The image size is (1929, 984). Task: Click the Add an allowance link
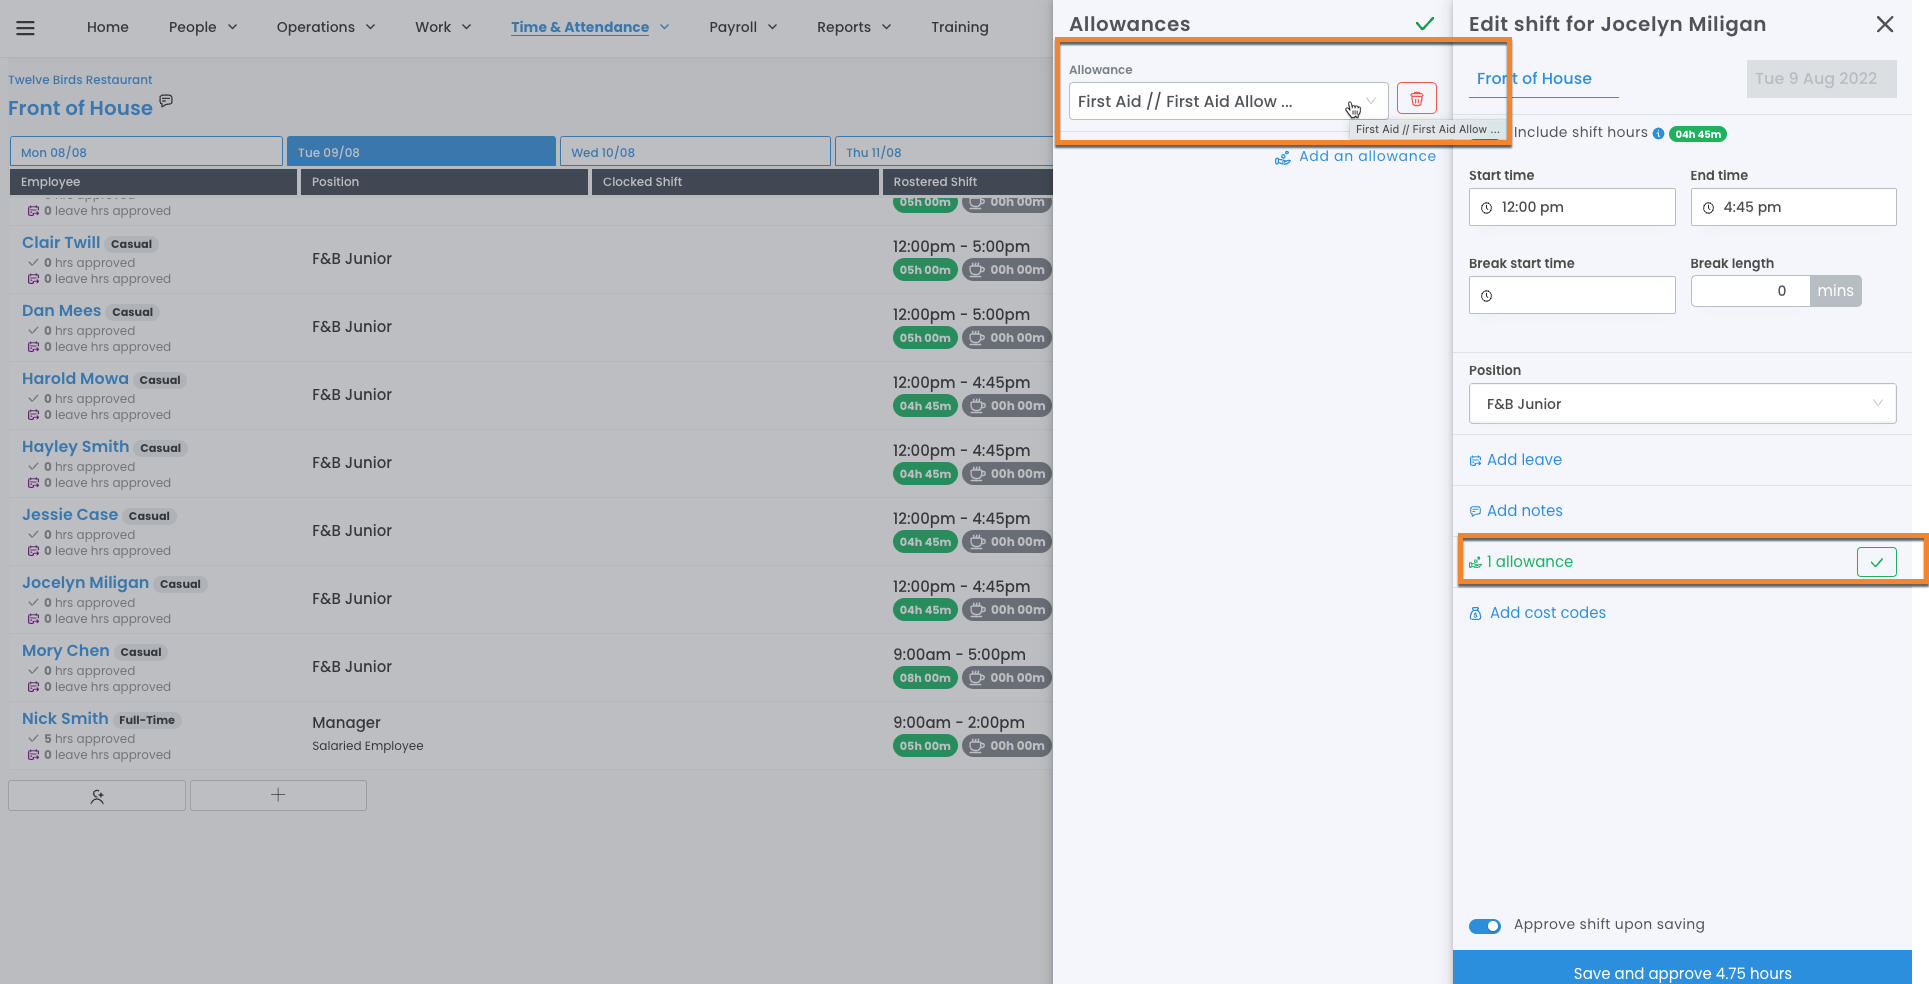tap(1366, 157)
